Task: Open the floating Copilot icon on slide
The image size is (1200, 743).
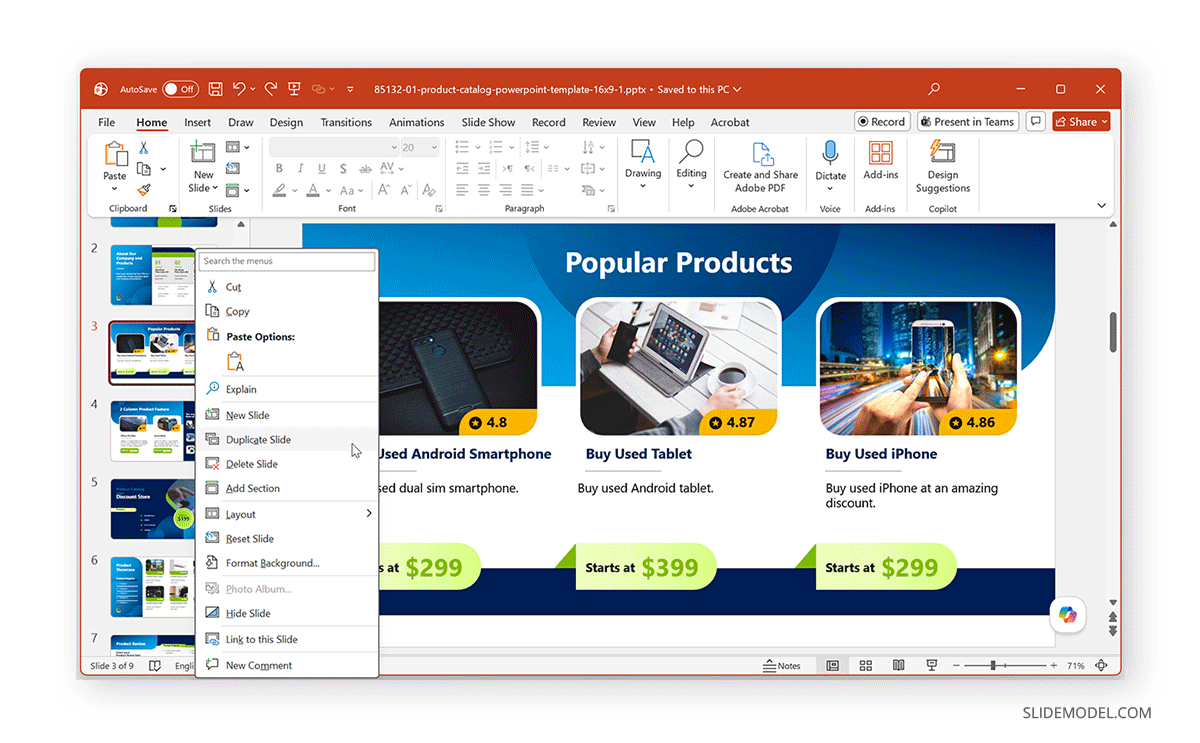Action: (x=1068, y=615)
